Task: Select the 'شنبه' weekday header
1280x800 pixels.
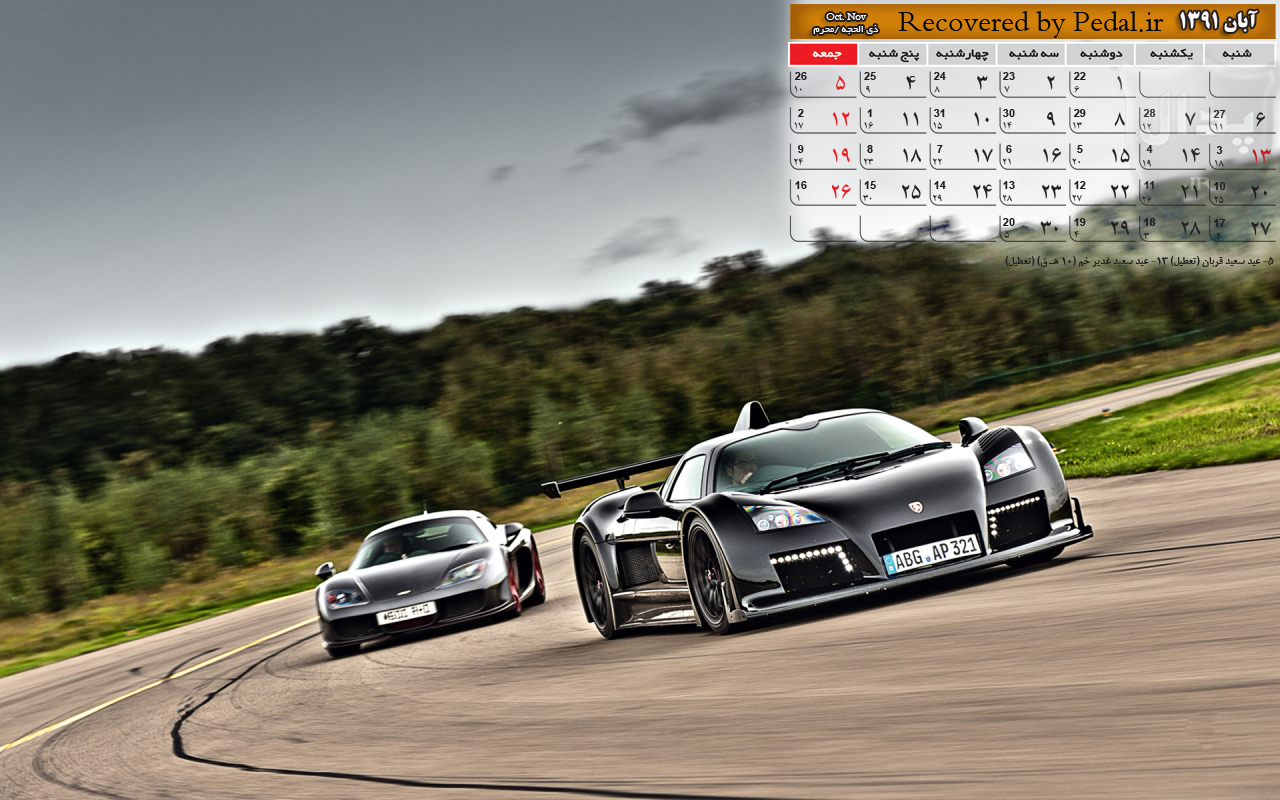Action: pyautogui.click(x=1240, y=54)
